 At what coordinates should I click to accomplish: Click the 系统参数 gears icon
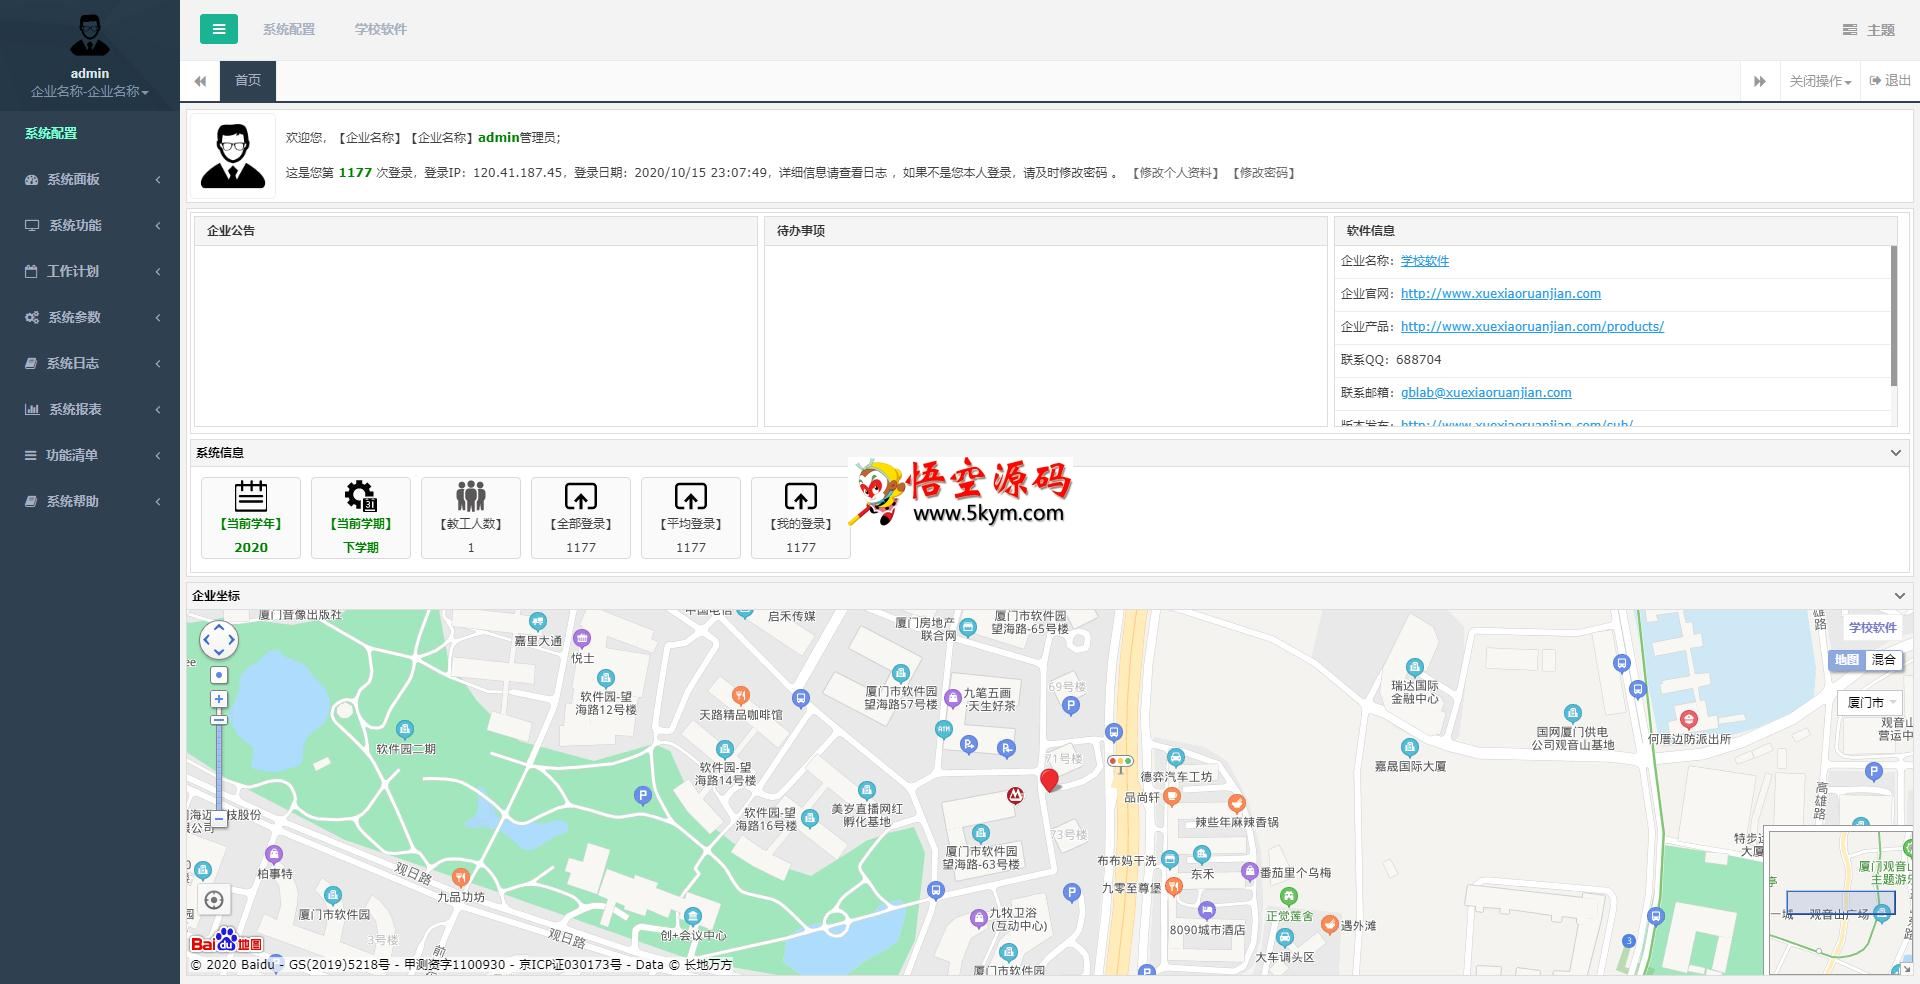pyautogui.click(x=32, y=318)
